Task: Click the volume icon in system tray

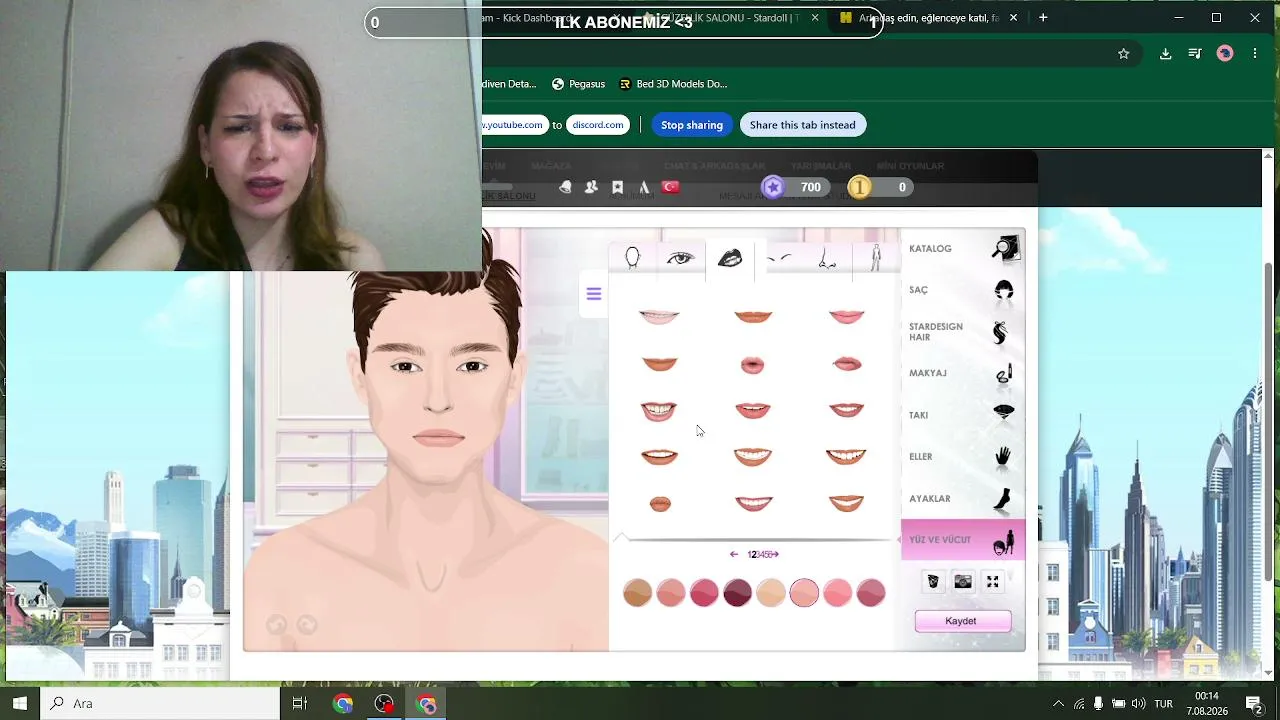Action: [x=1138, y=704]
